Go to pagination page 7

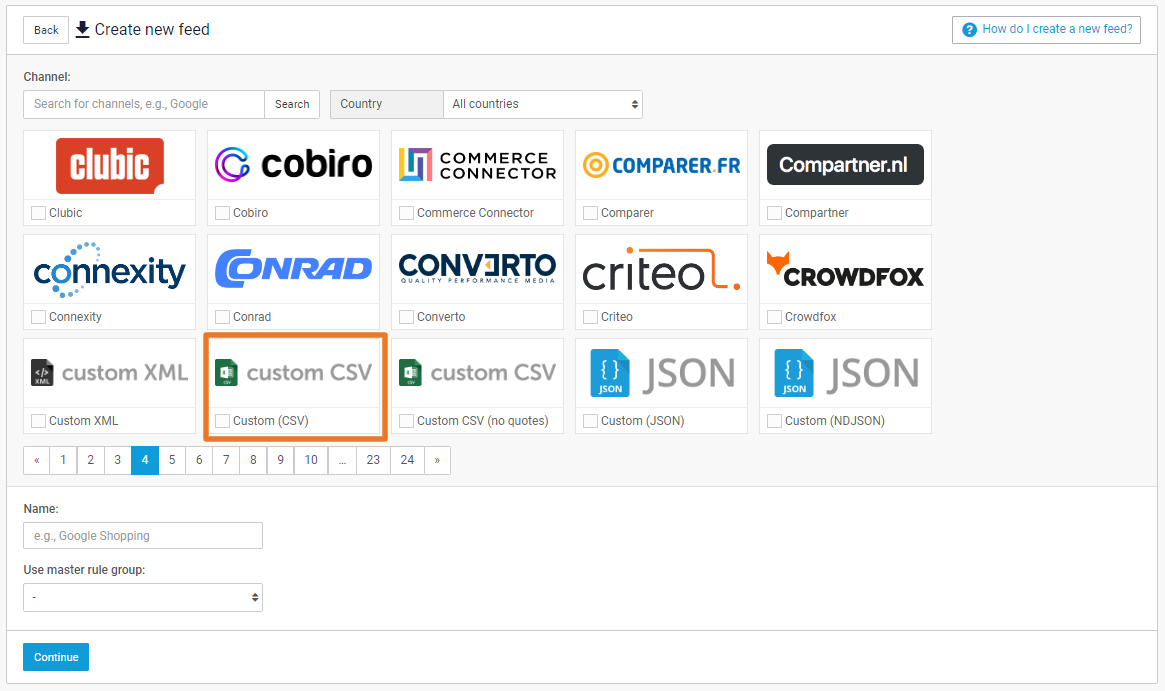[x=226, y=460]
